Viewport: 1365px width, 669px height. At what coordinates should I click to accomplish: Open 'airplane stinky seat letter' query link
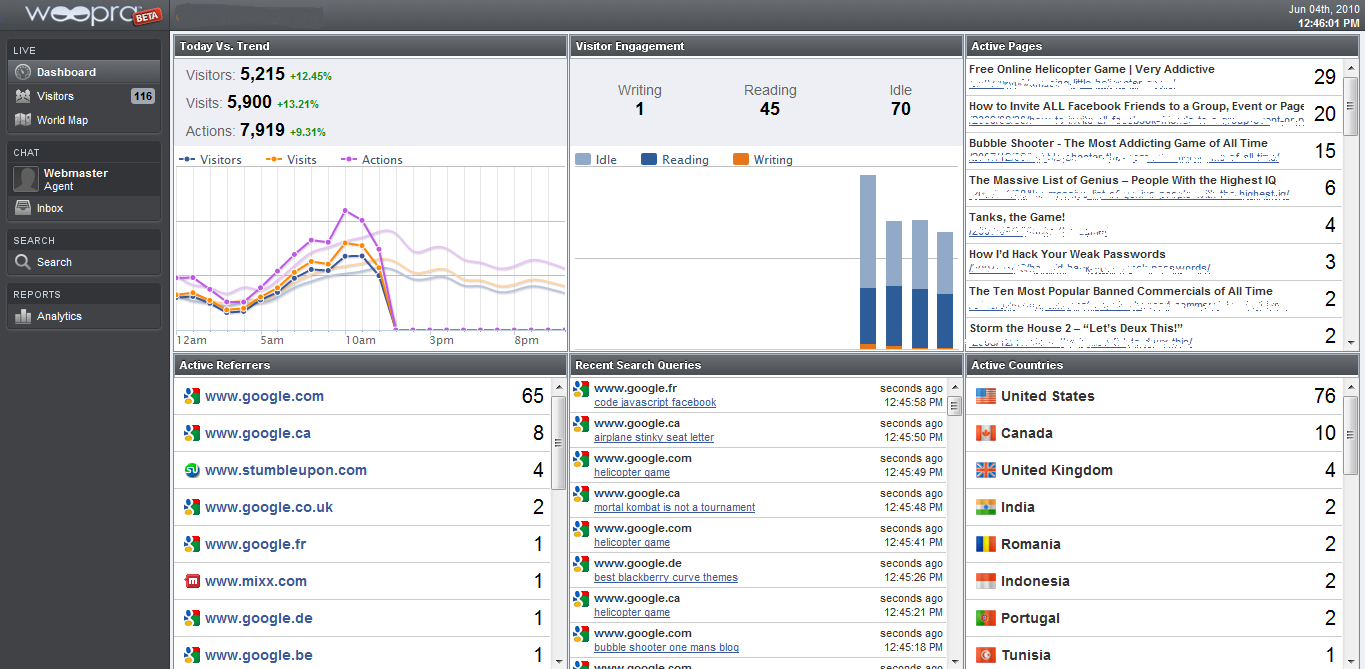654,437
